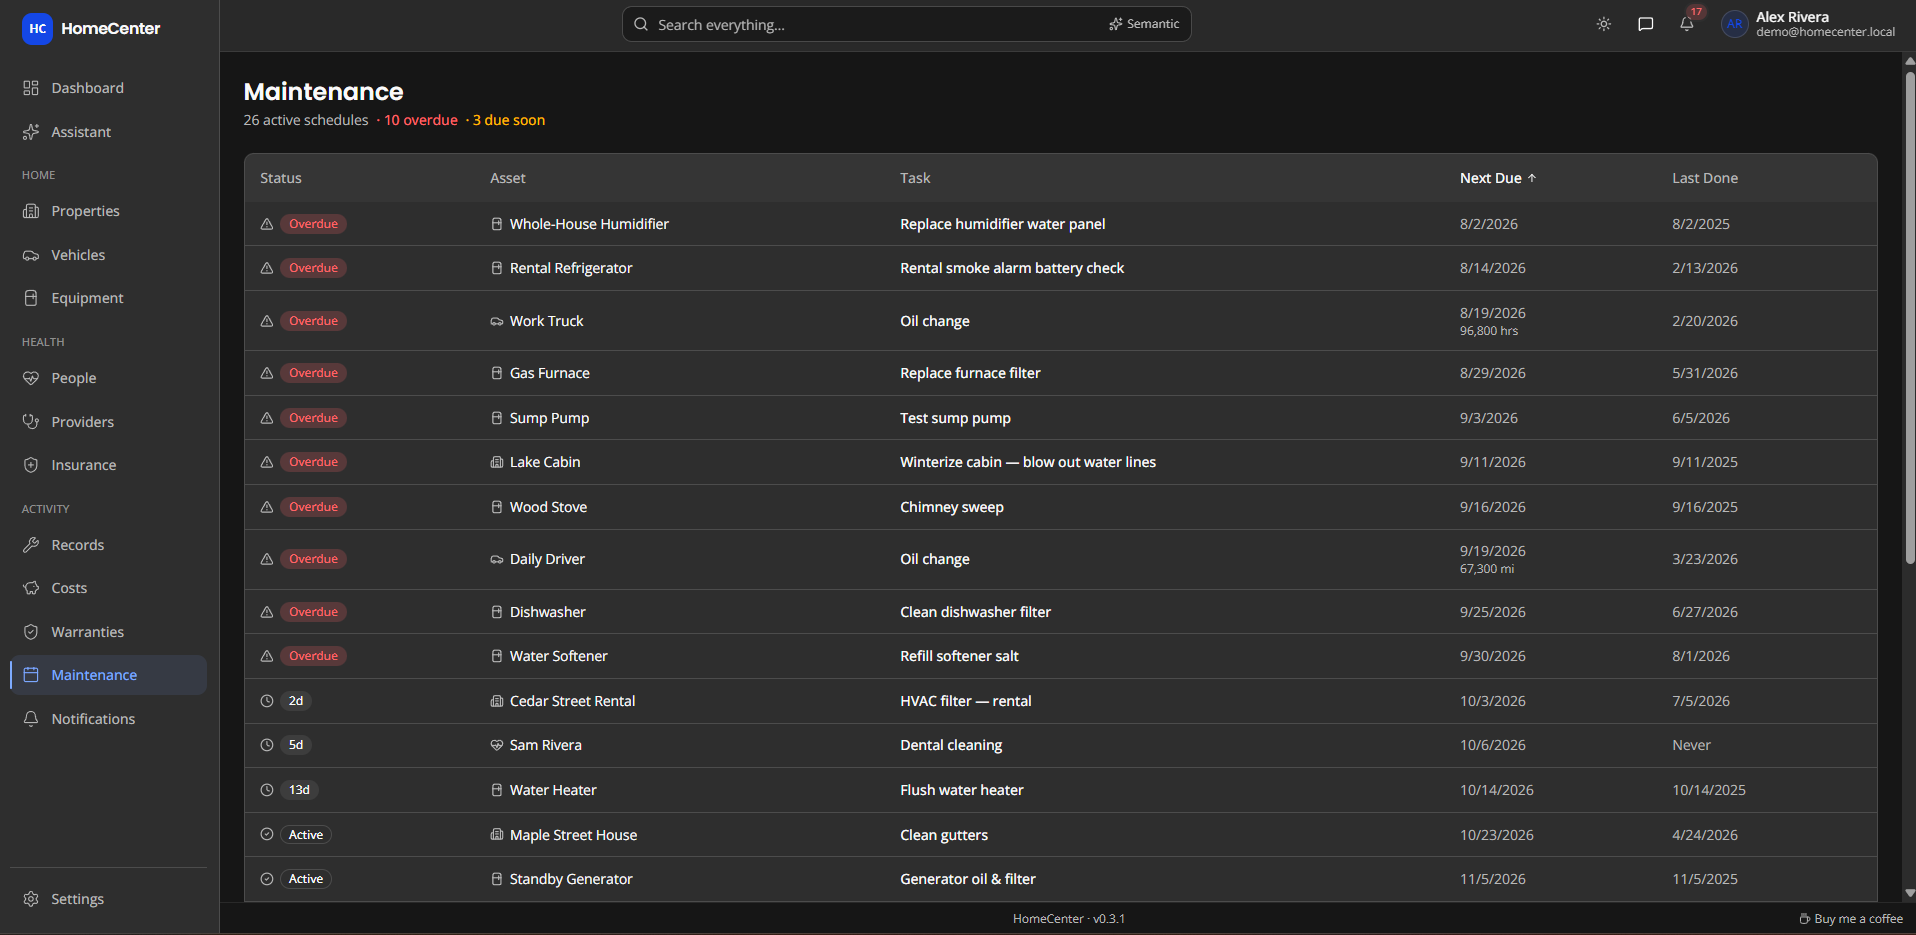The image size is (1916, 935).
Task: Open the notifications bell with badge 17
Action: click(1687, 24)
